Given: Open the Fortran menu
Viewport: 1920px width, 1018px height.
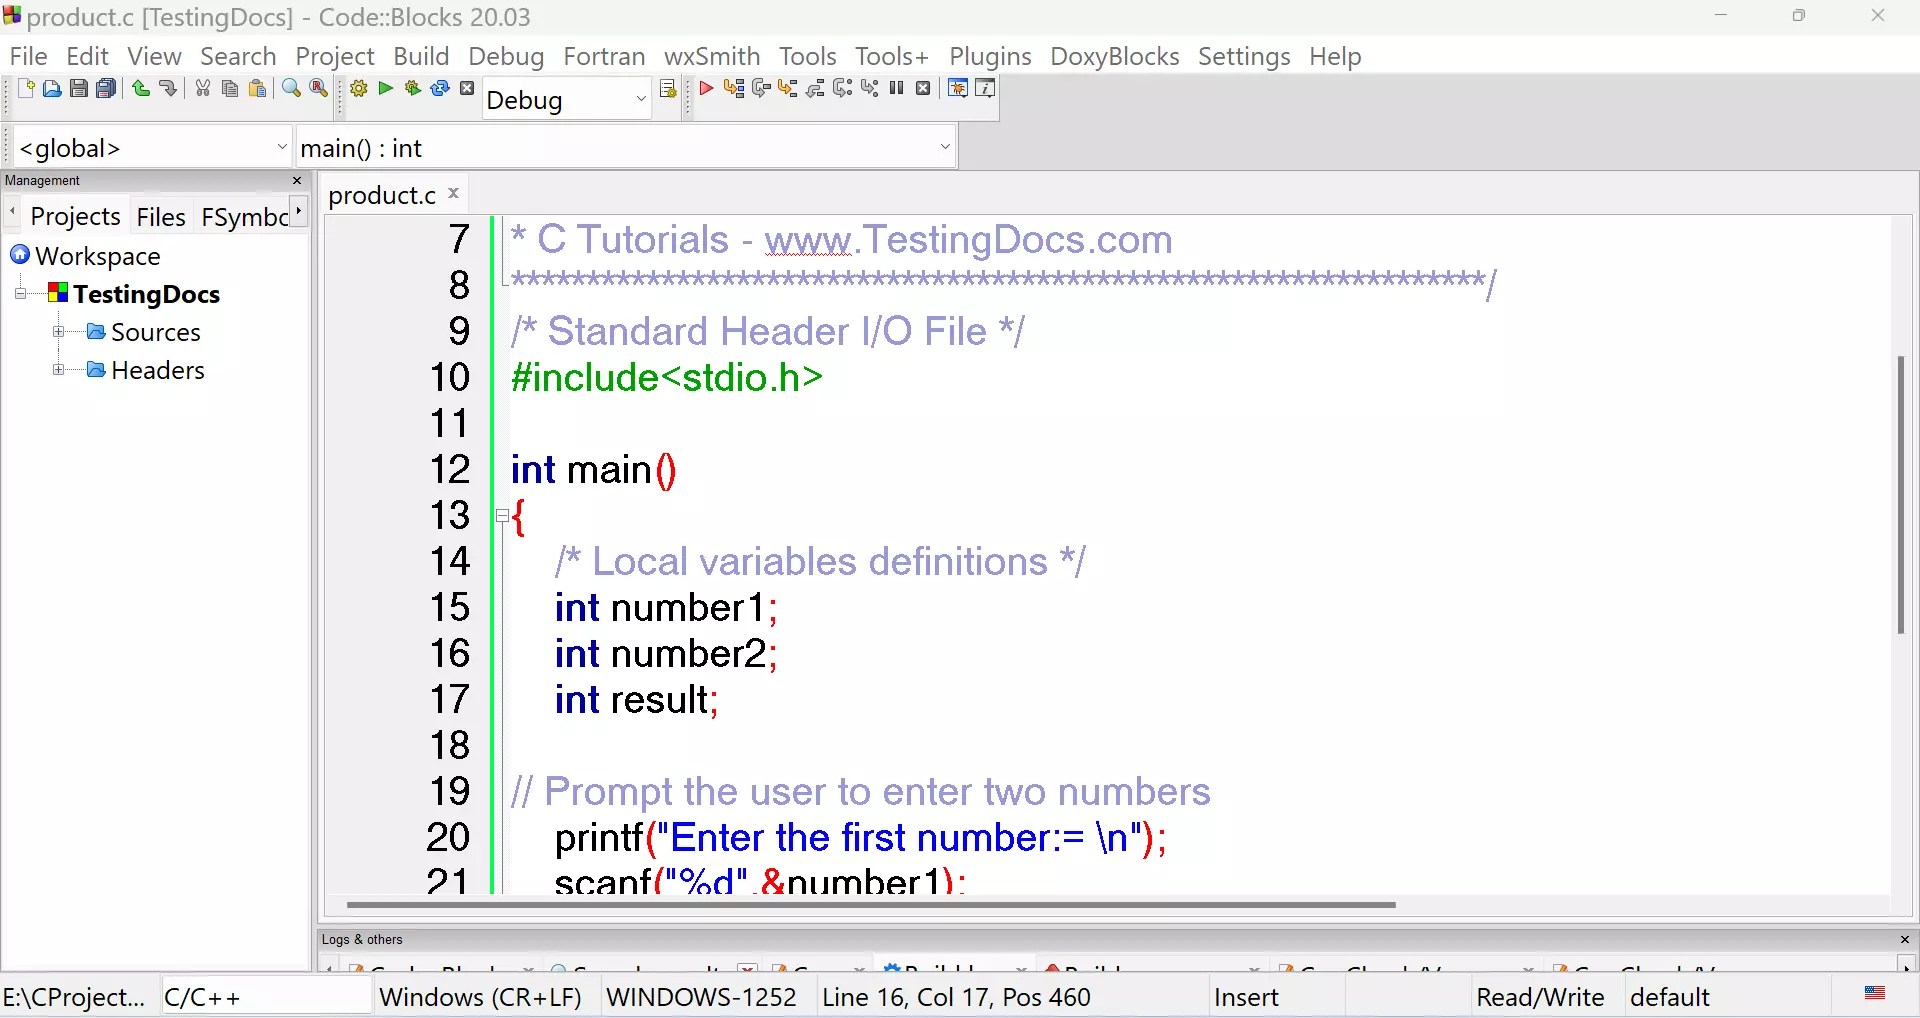Looking at the screenshot, I should click(604, 57).
